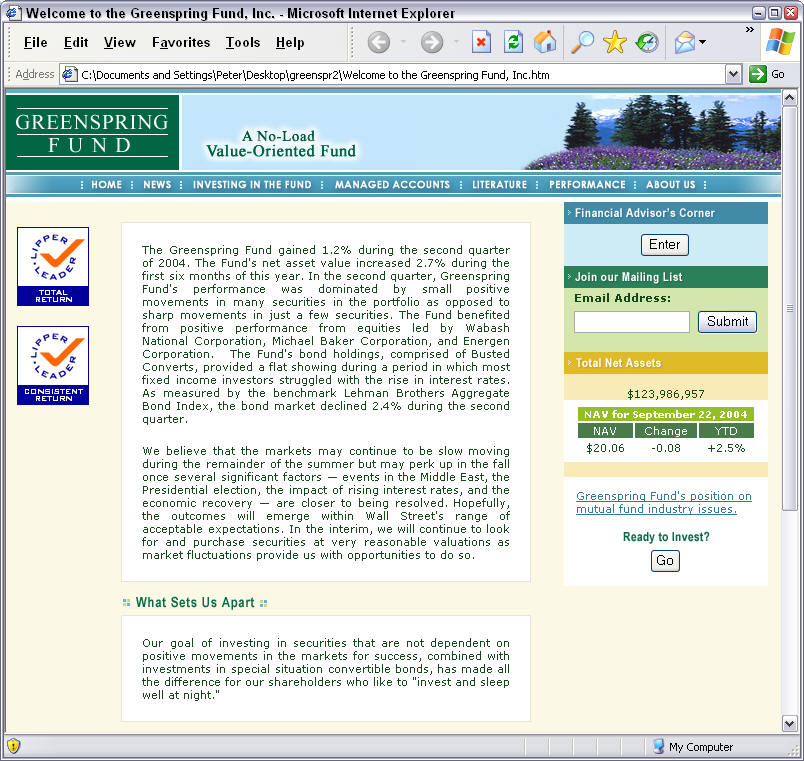Click the Financial Advisor's Corner heading
804x761 pixels.
click(x=645, y=213)
